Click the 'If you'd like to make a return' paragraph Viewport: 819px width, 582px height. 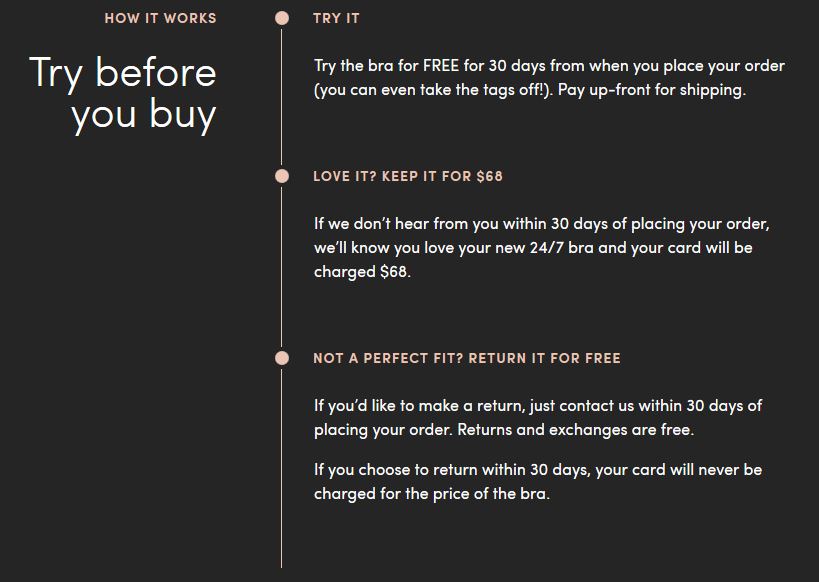[x=538, y=417]
